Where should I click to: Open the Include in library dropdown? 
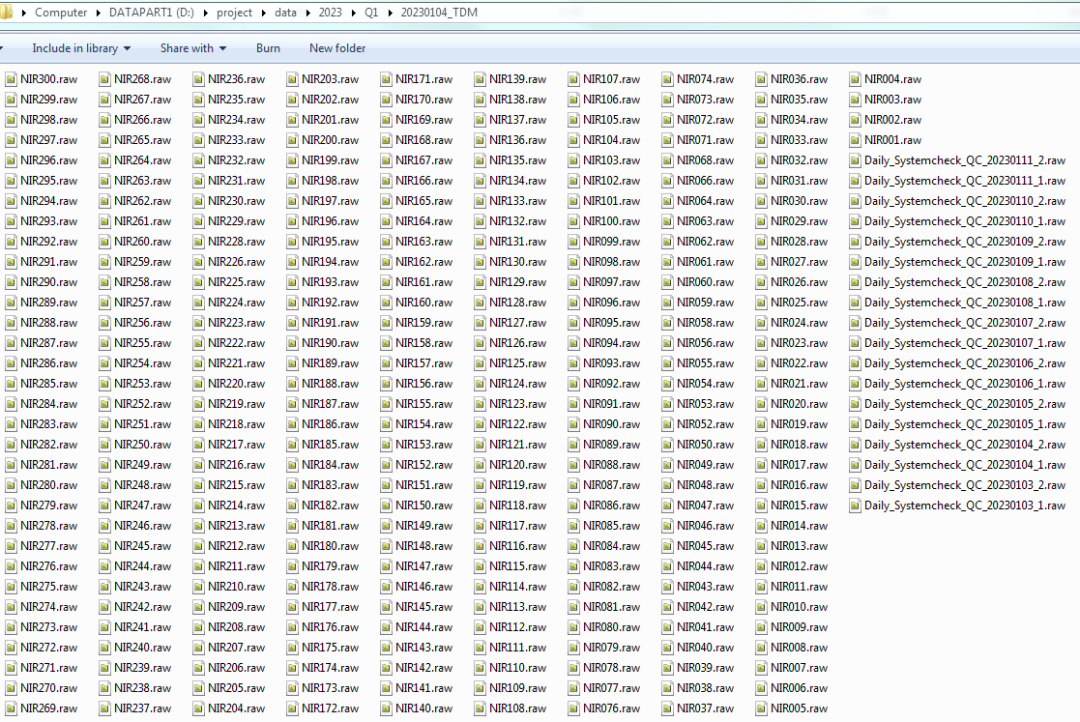point(81,48)
